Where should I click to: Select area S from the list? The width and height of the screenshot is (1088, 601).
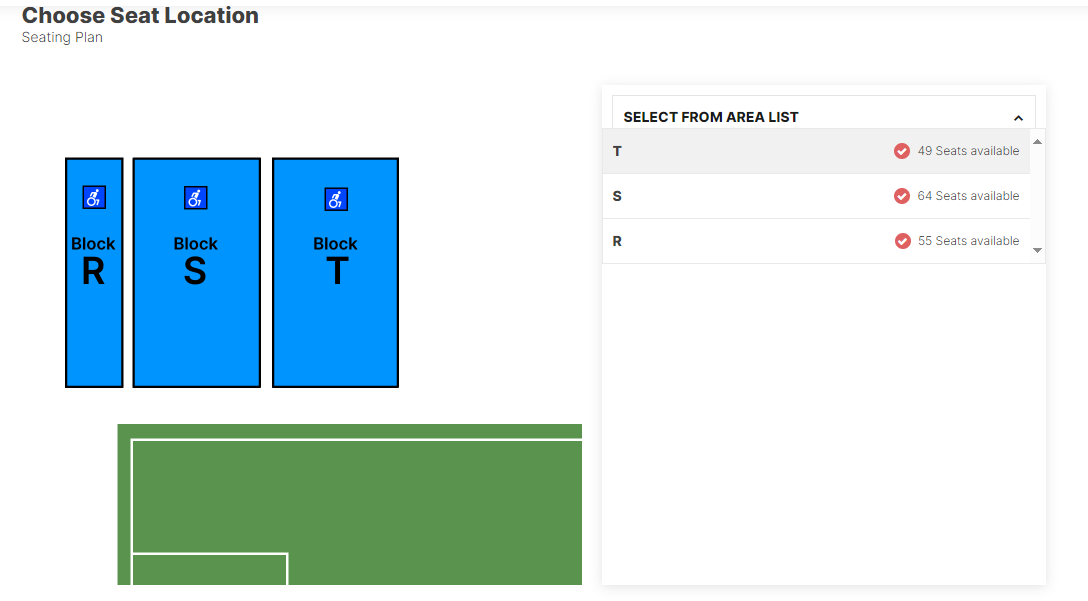pos(816,196)
